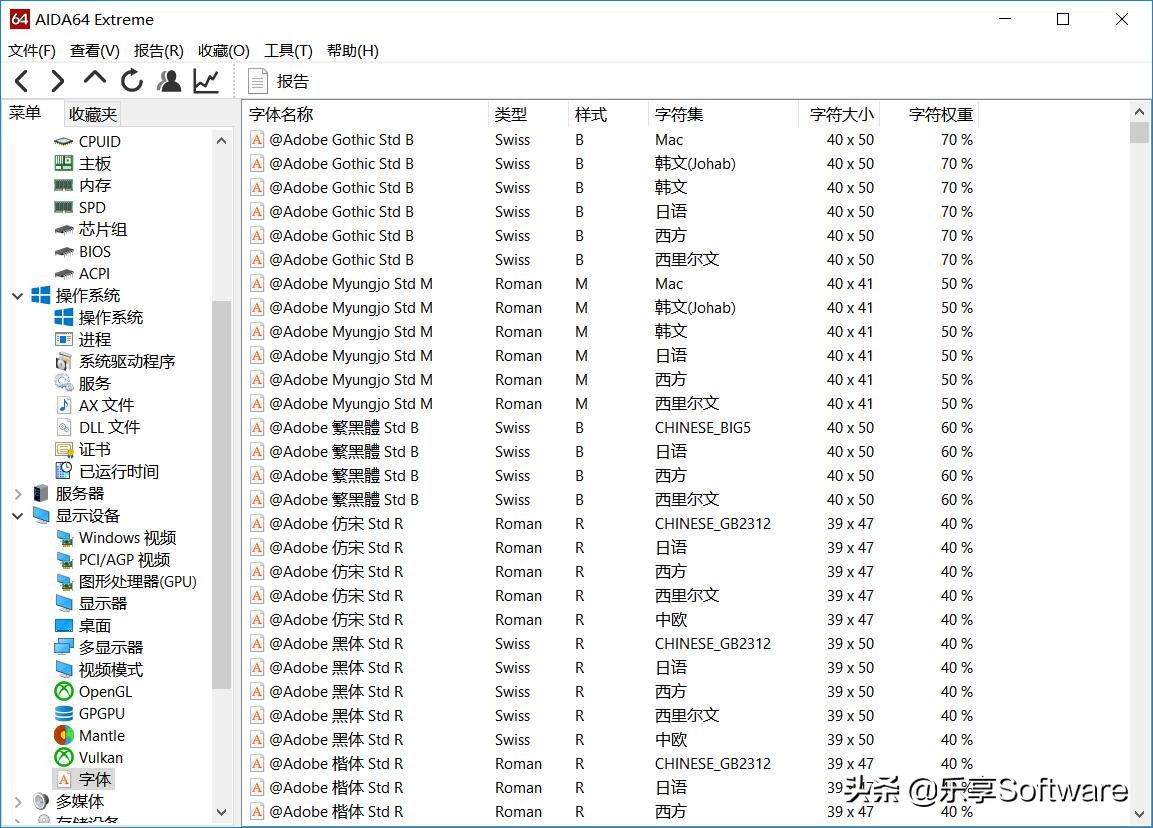Open the 文件(F) menu
This screenshot has width=1153, height=828.
tap(32, 51)
